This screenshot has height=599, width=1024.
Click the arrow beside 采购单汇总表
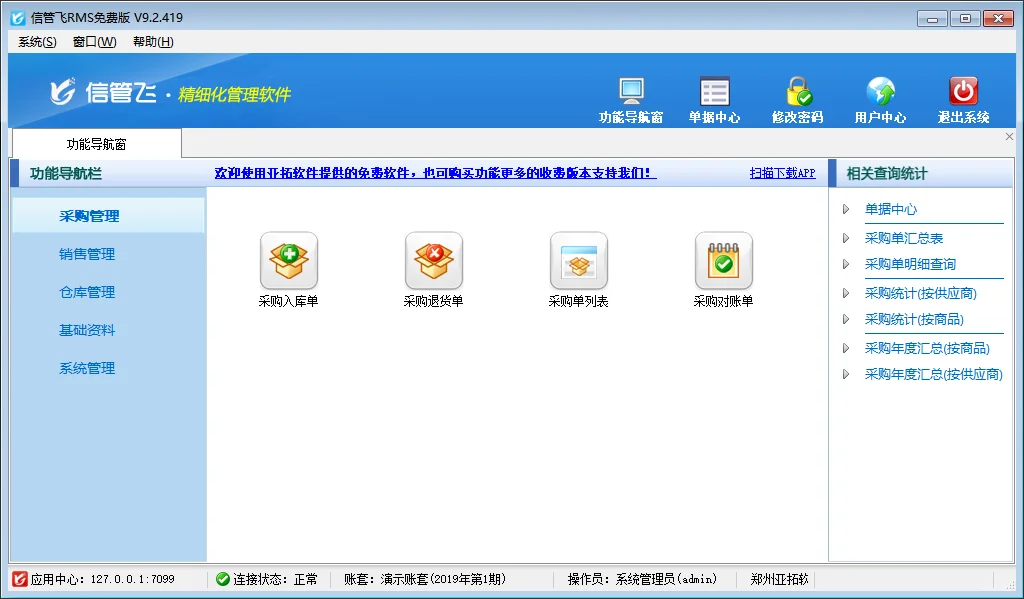846,238
